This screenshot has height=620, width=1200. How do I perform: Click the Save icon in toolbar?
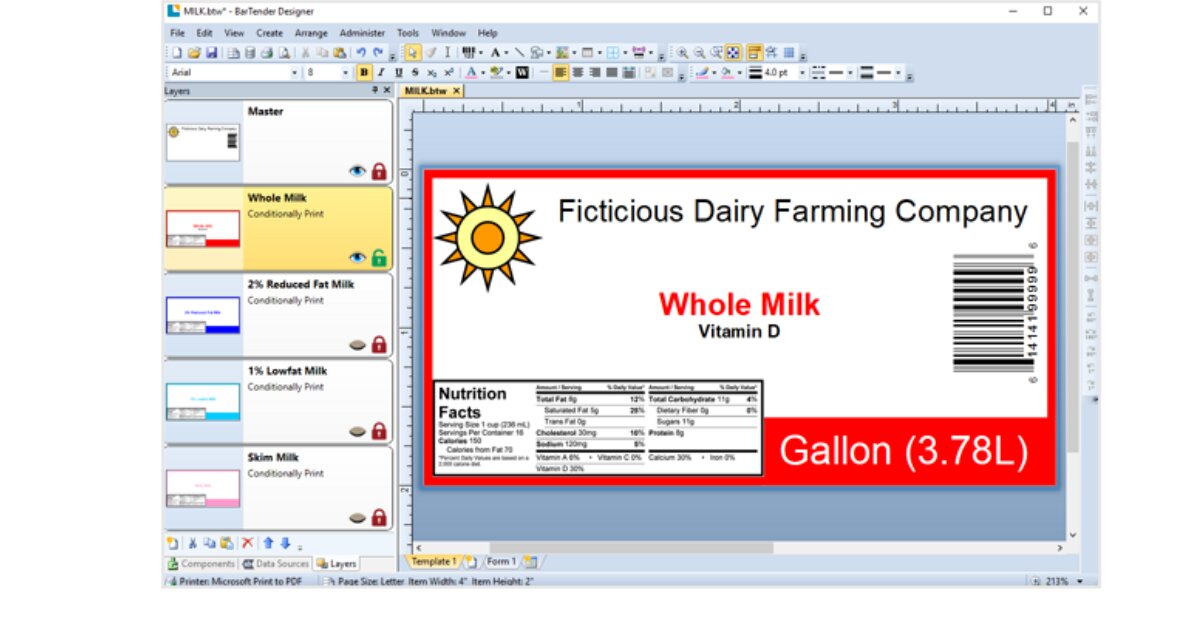[211, 52]
